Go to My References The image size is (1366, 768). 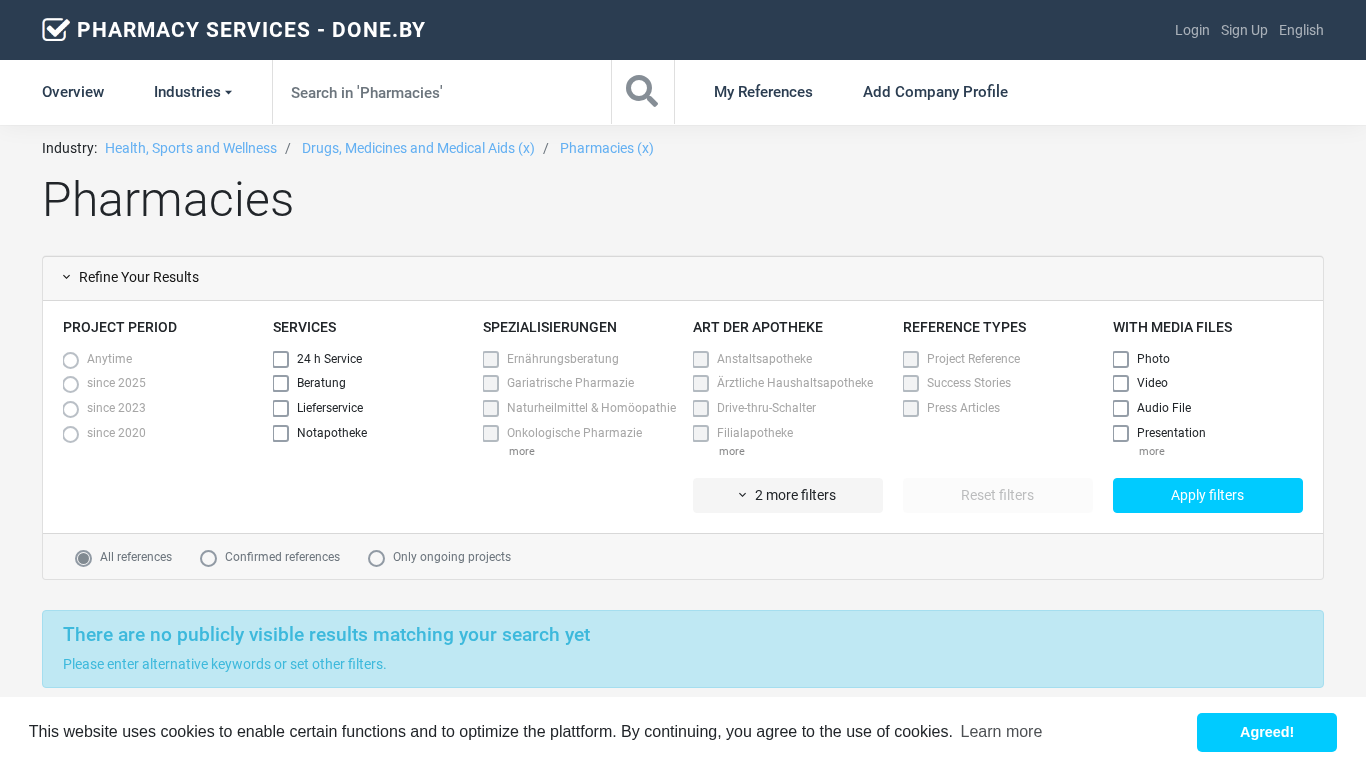763,92
